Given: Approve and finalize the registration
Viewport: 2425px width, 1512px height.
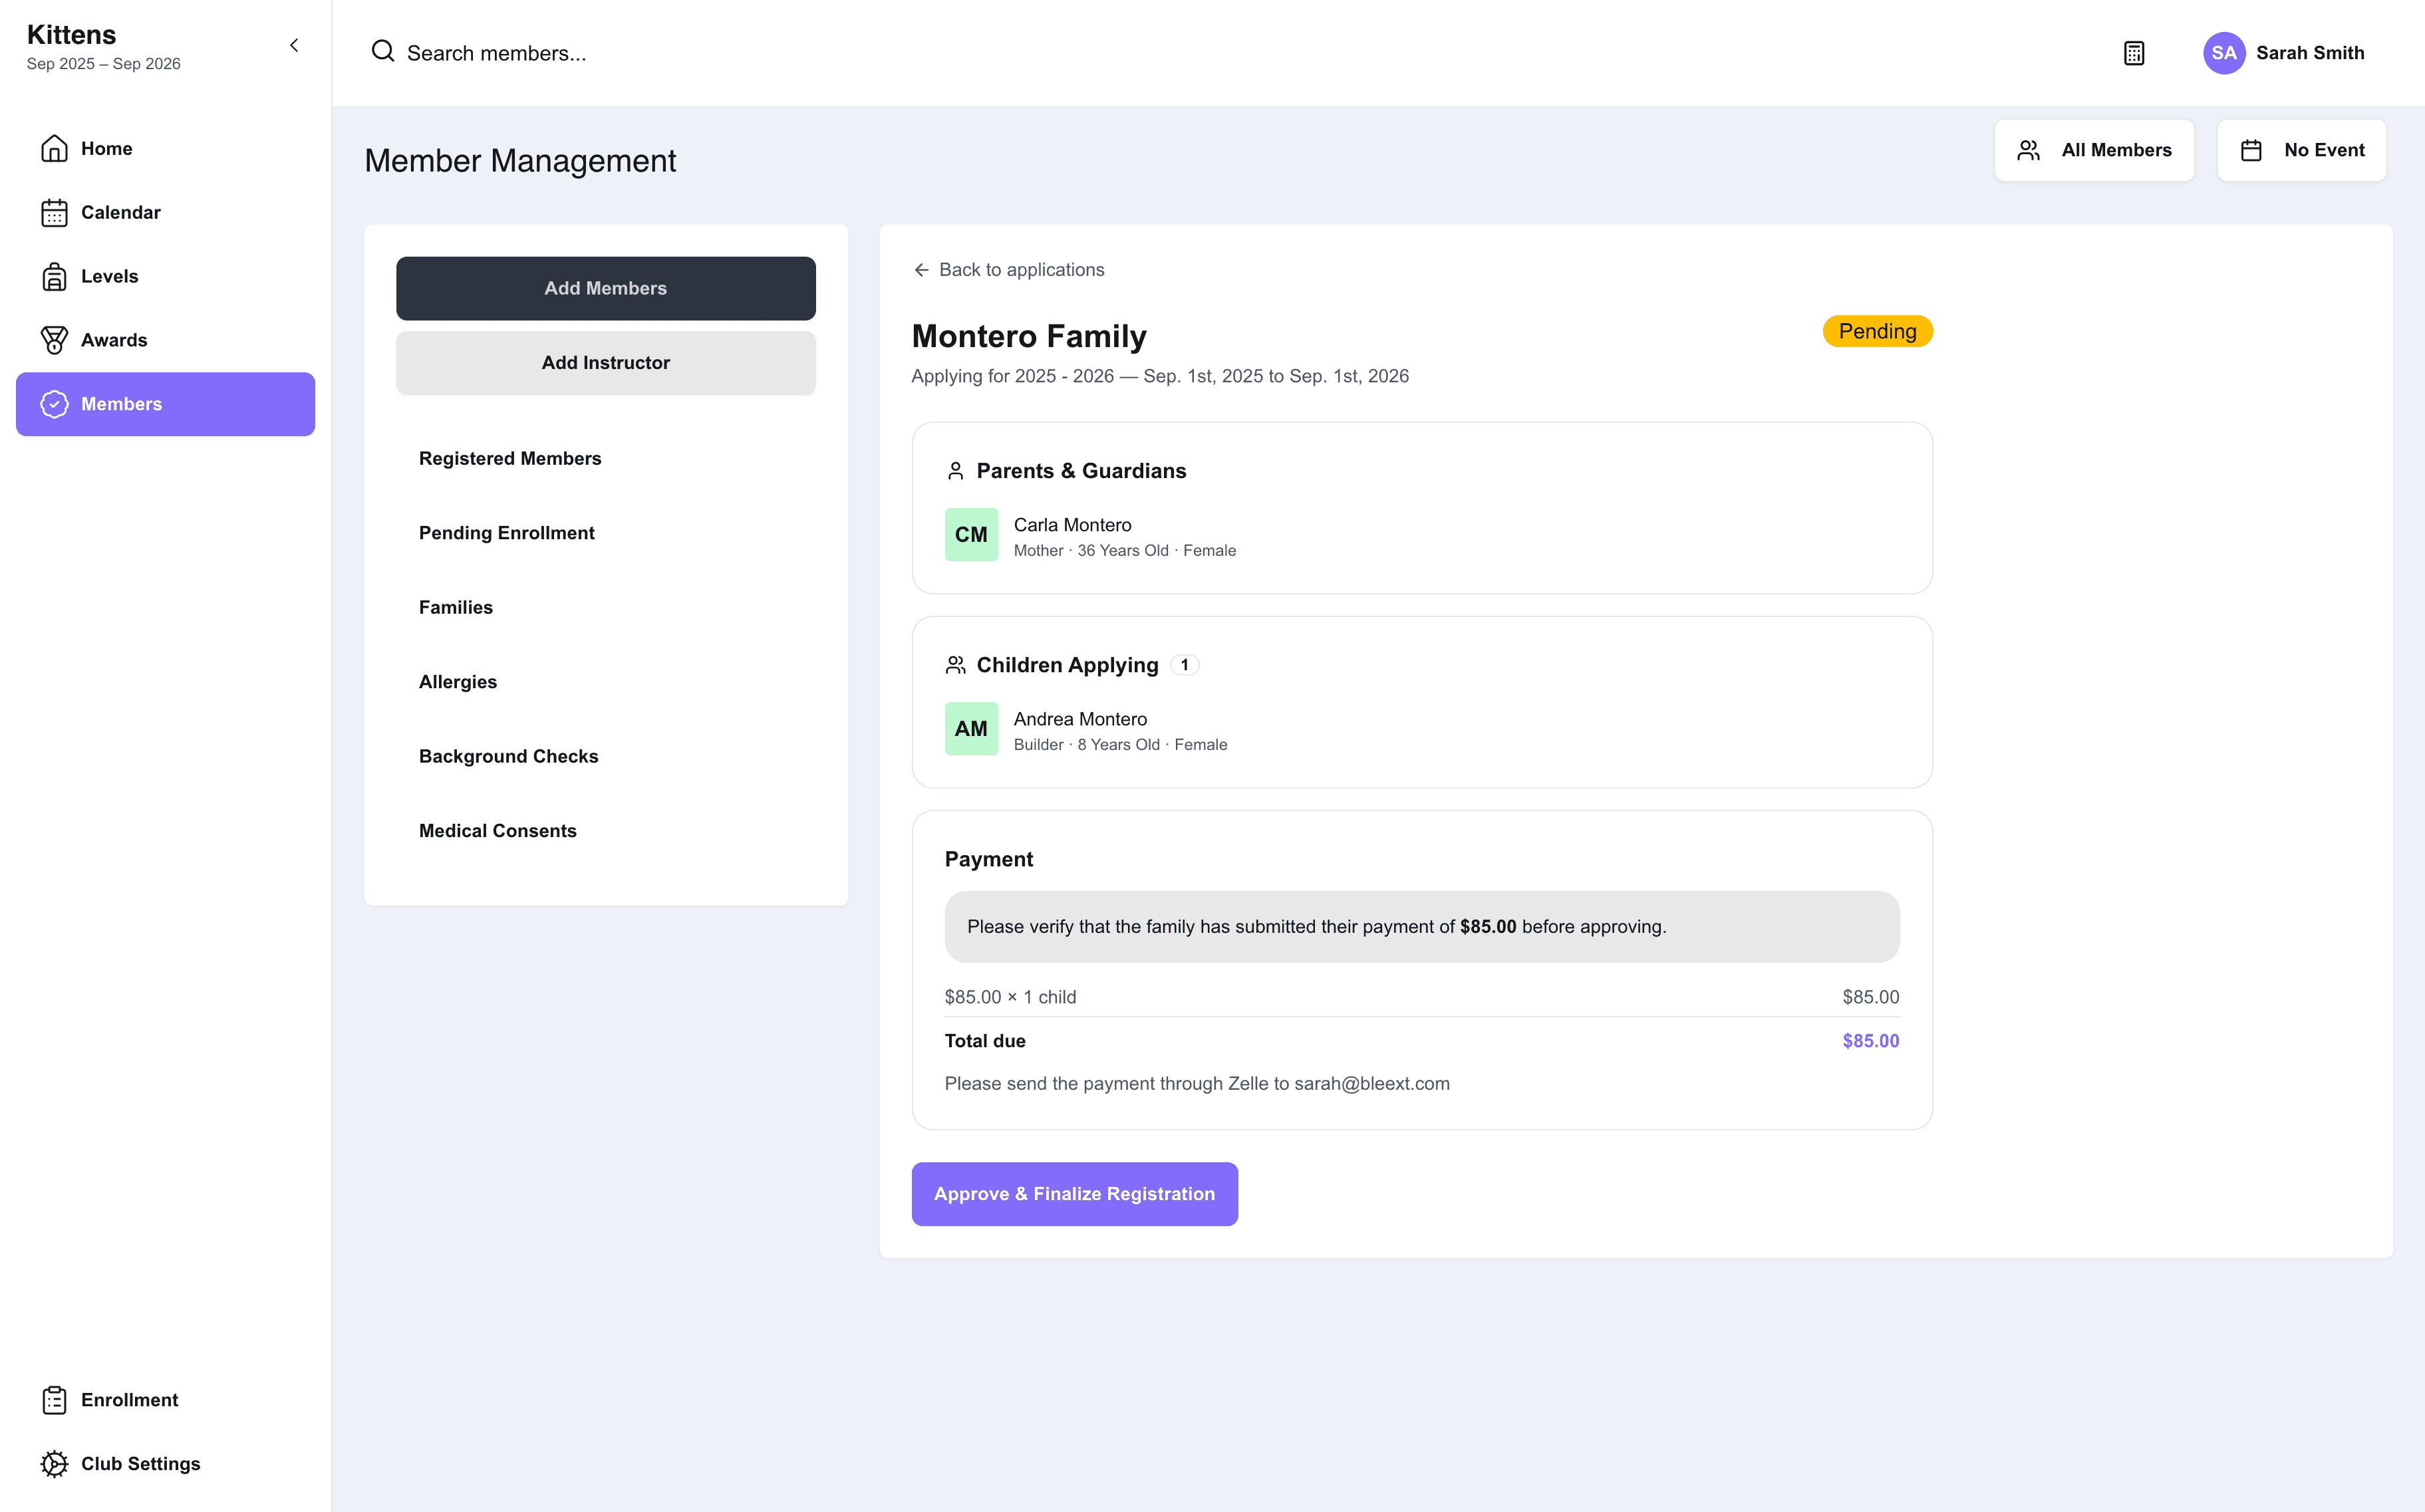Looking at the screenshot, I should tap(1074, 1194).
